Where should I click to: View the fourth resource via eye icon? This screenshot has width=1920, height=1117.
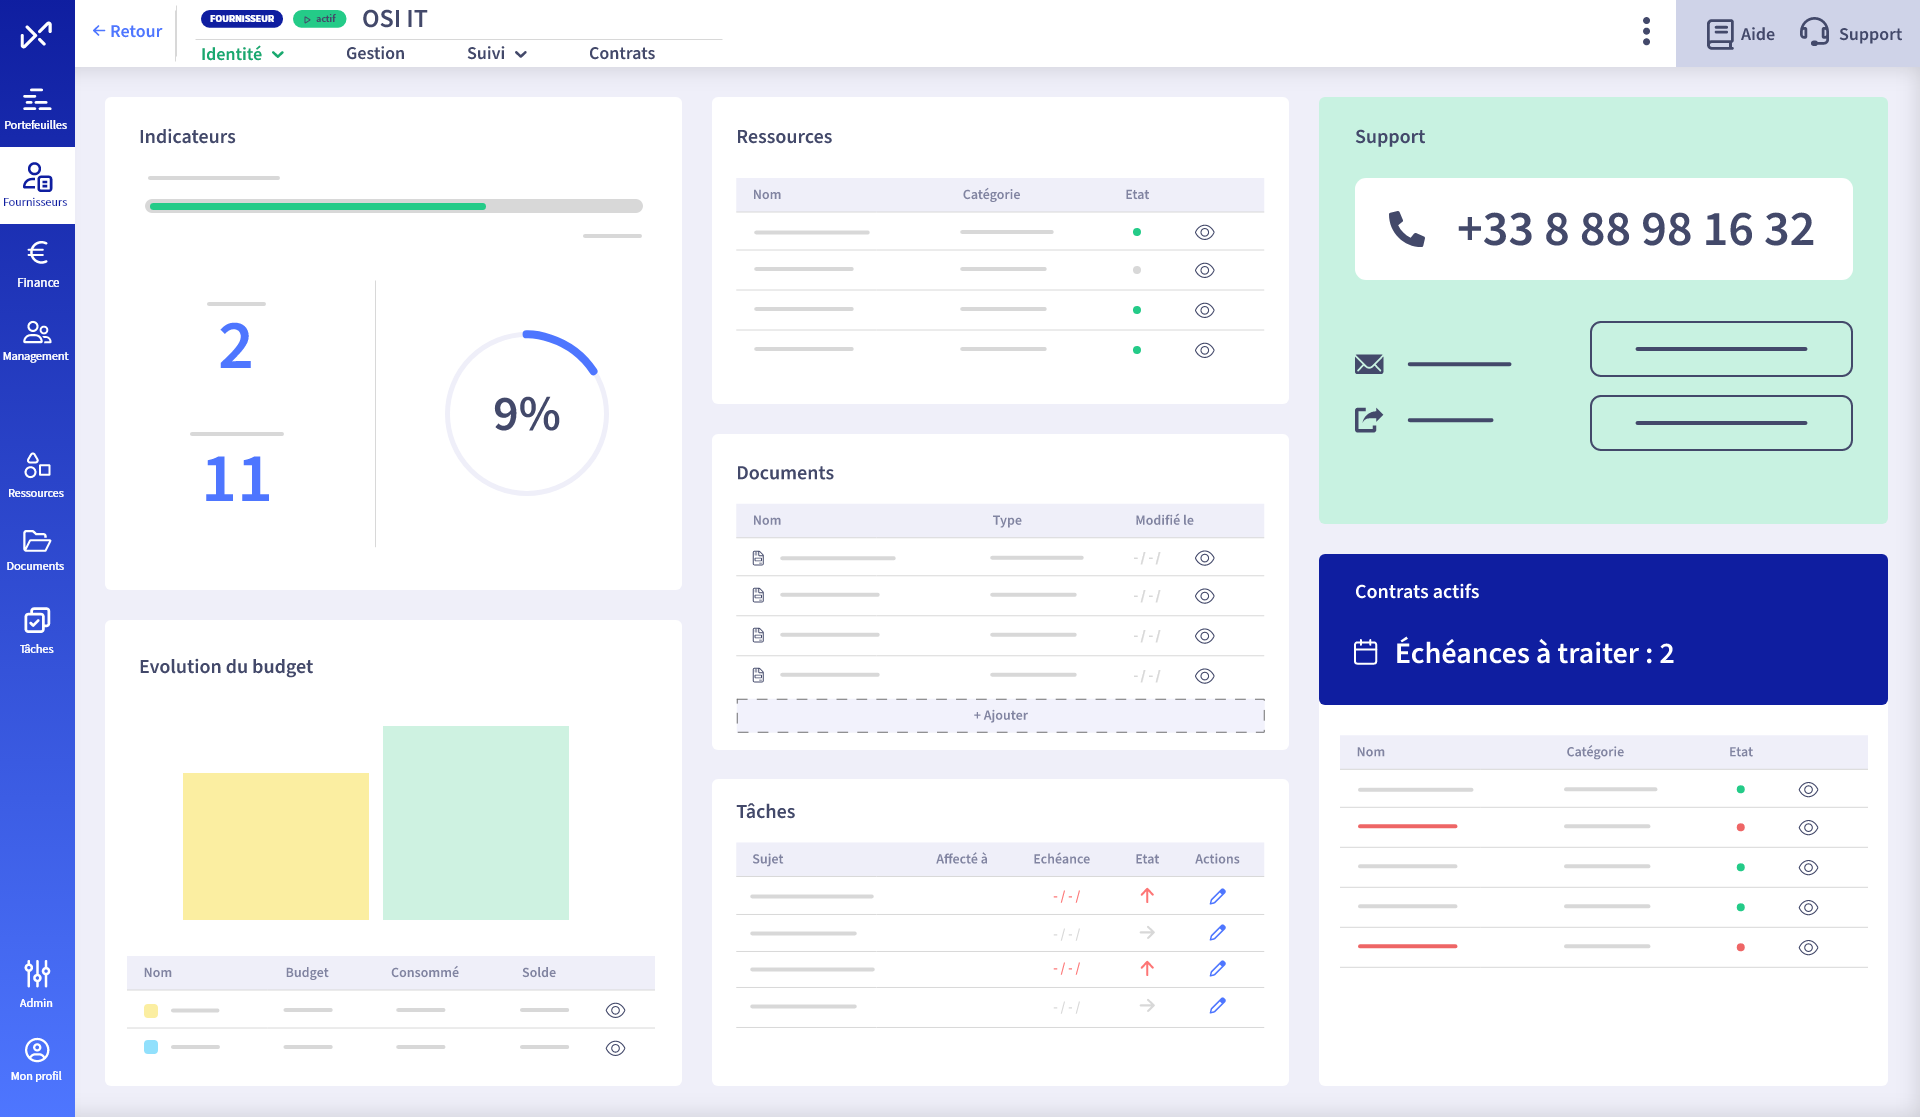1205,350
